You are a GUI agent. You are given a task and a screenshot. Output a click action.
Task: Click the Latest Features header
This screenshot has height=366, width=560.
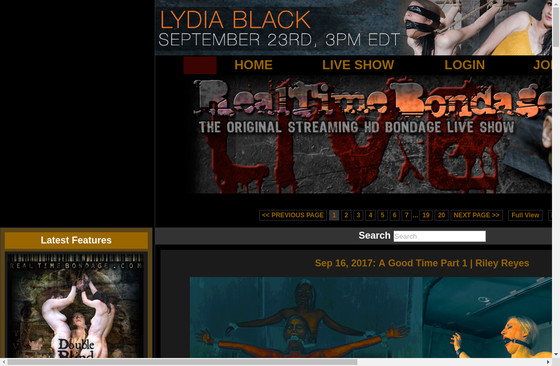point(76,240)
